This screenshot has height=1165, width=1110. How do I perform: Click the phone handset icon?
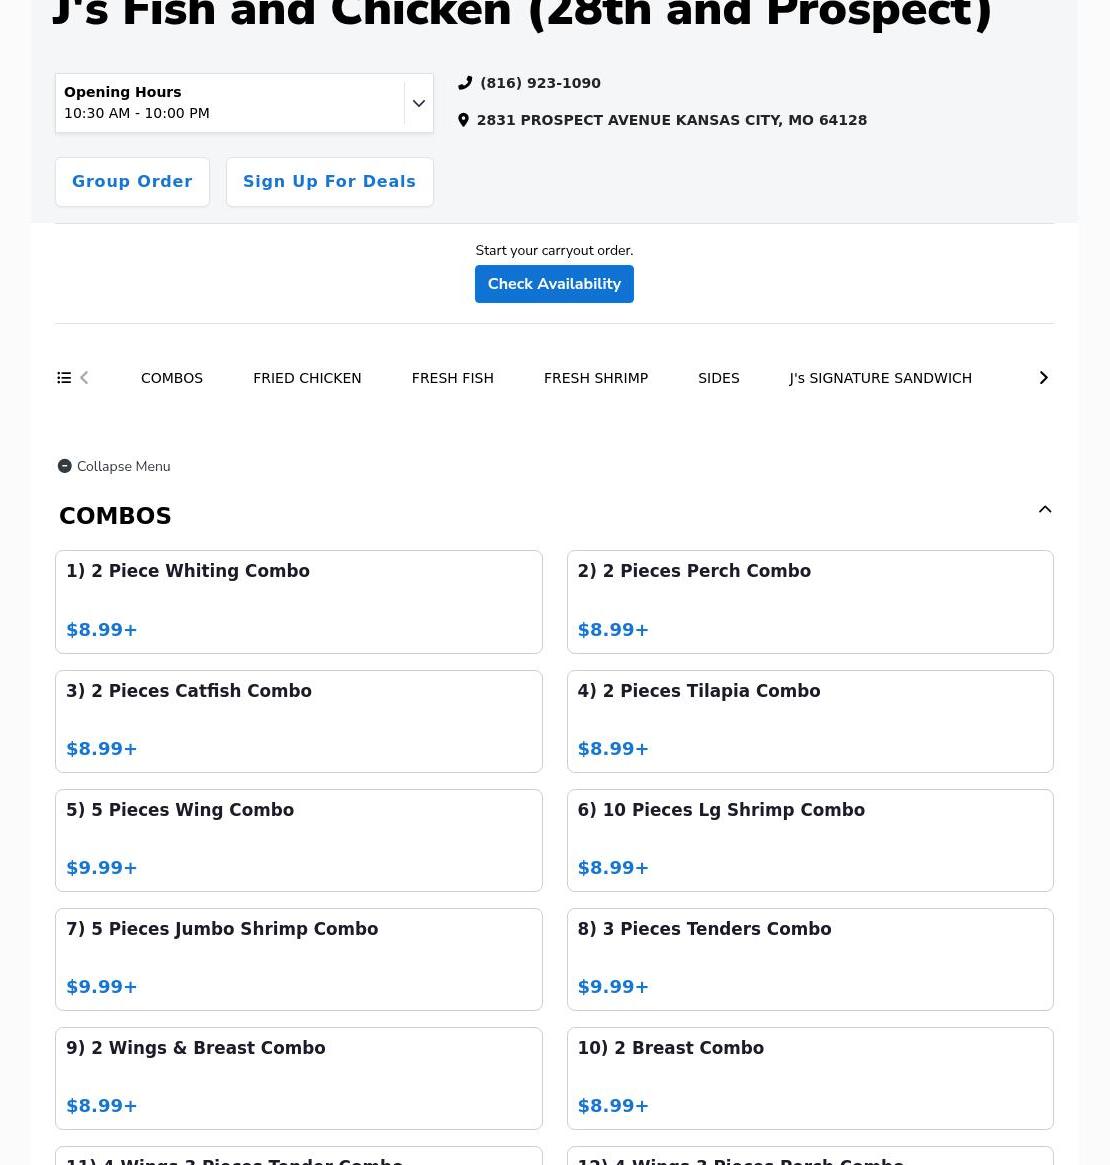pos(465,83)
